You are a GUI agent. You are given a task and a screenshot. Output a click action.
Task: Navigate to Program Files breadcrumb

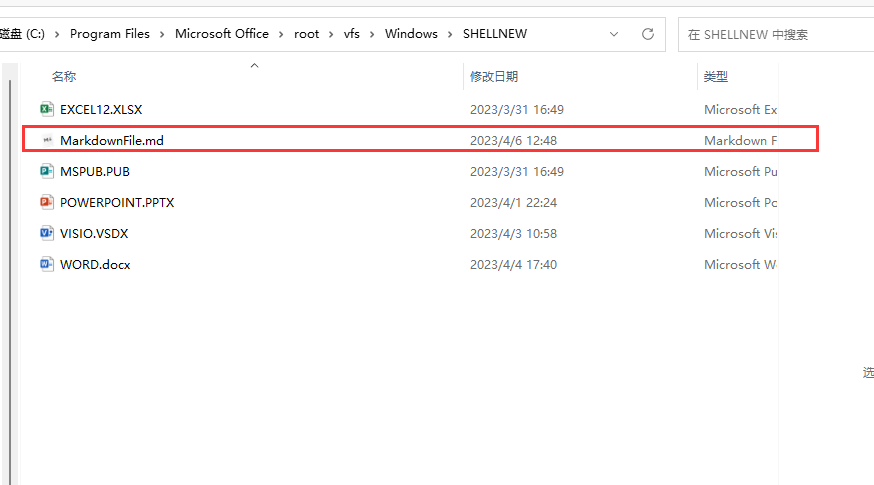(x=110, y=34)
